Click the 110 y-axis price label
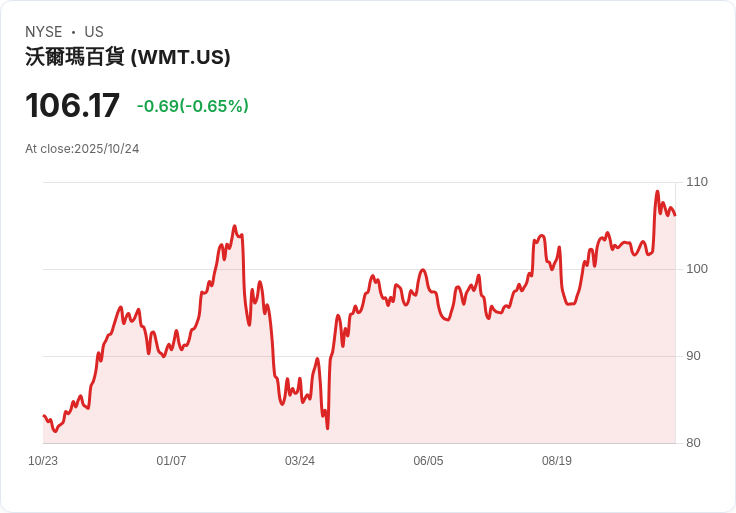The width and height of the screenshot is (736, 513). [697, 182]
